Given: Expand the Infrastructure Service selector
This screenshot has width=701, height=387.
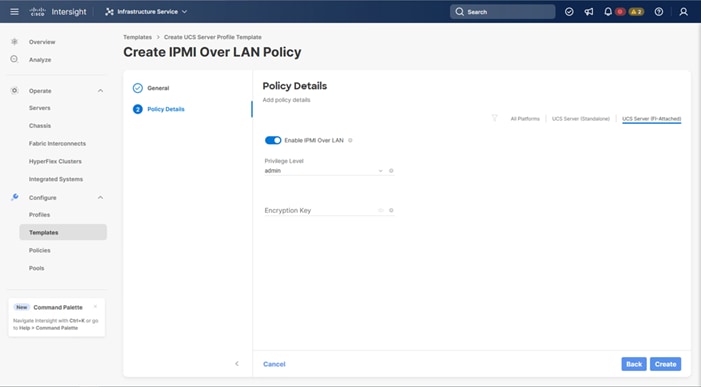Looking at the screenshot, I should 146,12.
